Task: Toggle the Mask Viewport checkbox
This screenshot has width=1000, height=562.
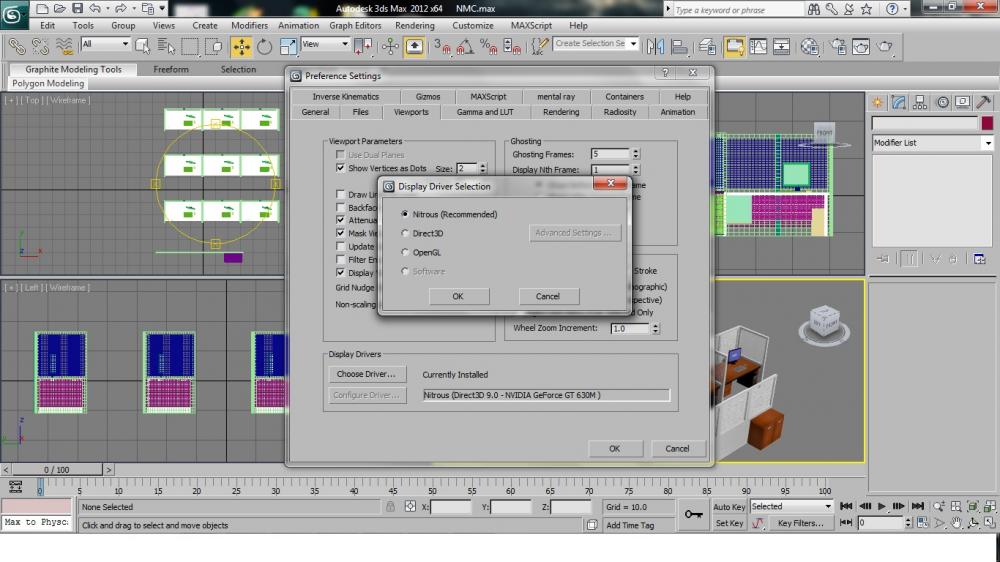Action: tap(340, 233)
